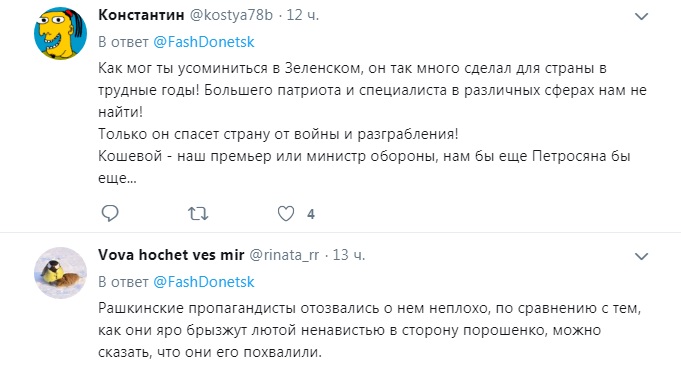Open the tweet via 13 ч. timestamp
The width and height of the screenshot is (681, 367).
coord(349,255)
